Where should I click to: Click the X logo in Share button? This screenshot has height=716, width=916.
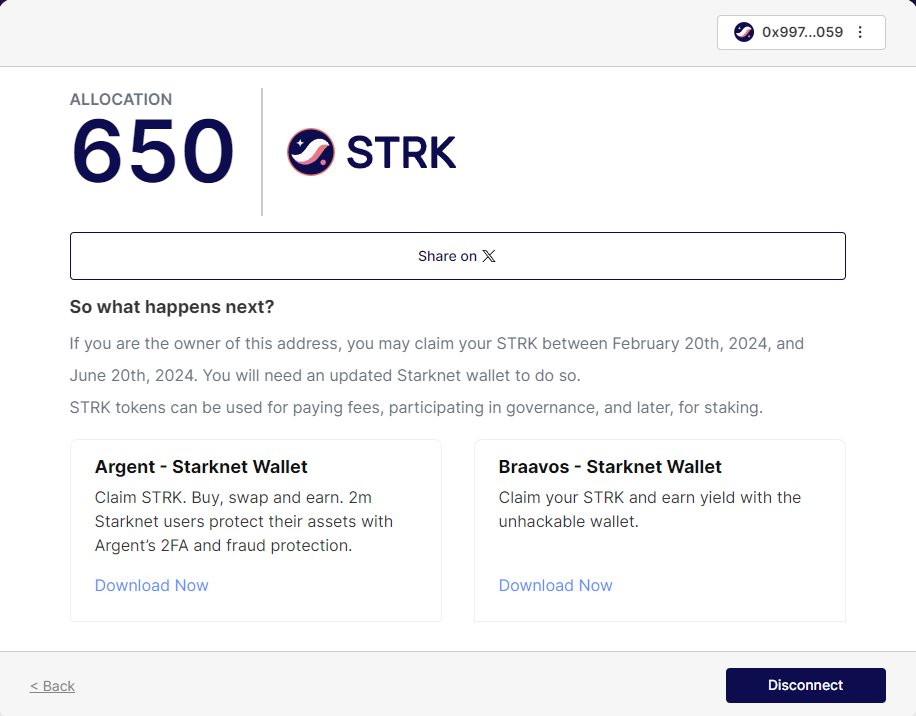coord(489,256)
